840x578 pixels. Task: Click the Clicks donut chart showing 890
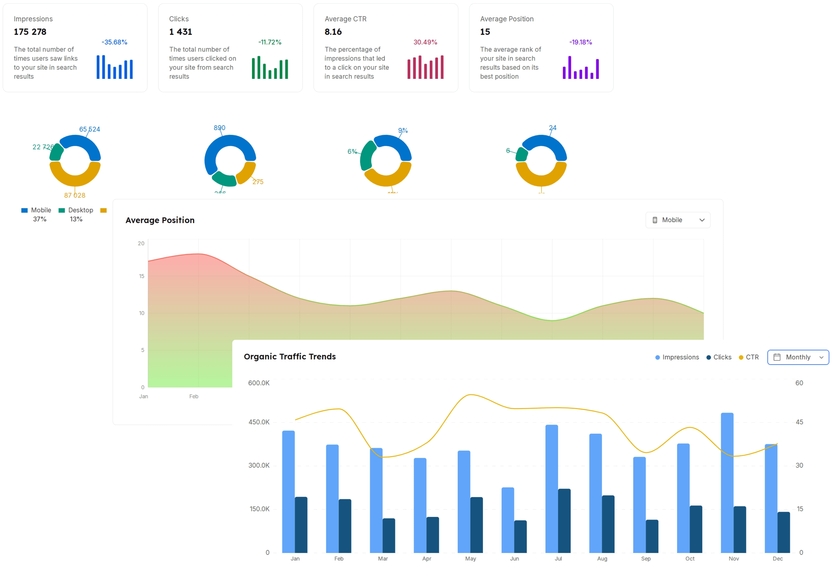tap(230, 160)
